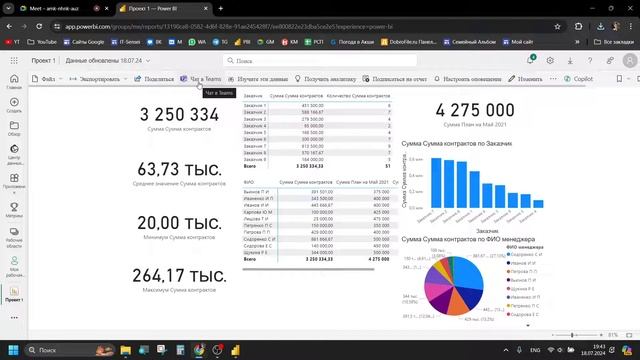Open the Chrome tab search dropdown
Viewport: 640px width, 360px height.
pyautogui.click(x=8, y=8)
